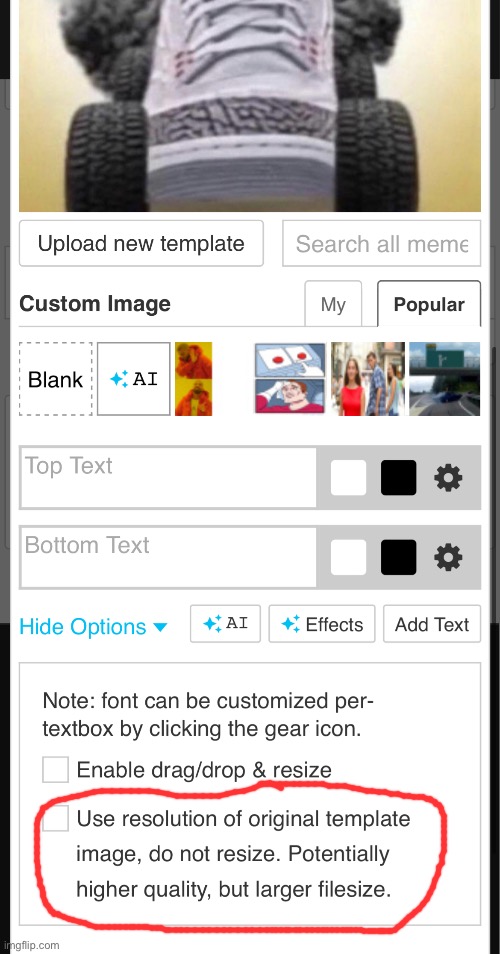The height and width of the screenshot is (954, 500).
Task: Select the AI template tile with sparkles
Action: pyautogui.click(x=134, y=379)
